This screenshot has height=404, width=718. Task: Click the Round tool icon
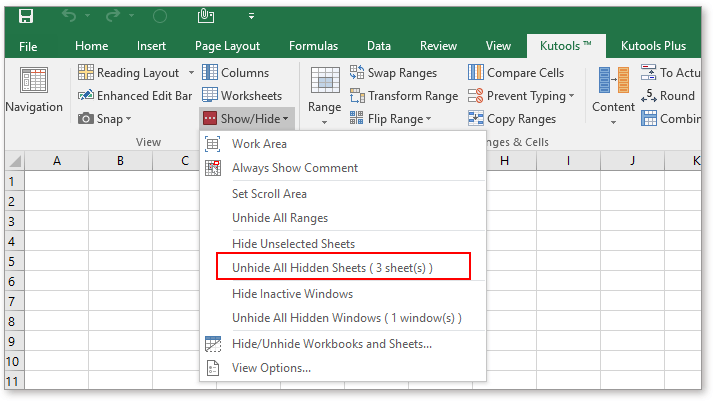648,96
